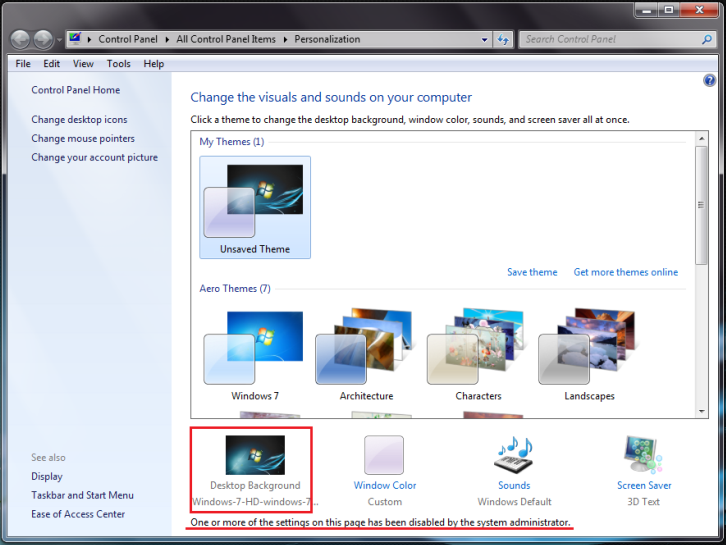
Task: Select the Landscapes theme
Action: coord(589,356)
